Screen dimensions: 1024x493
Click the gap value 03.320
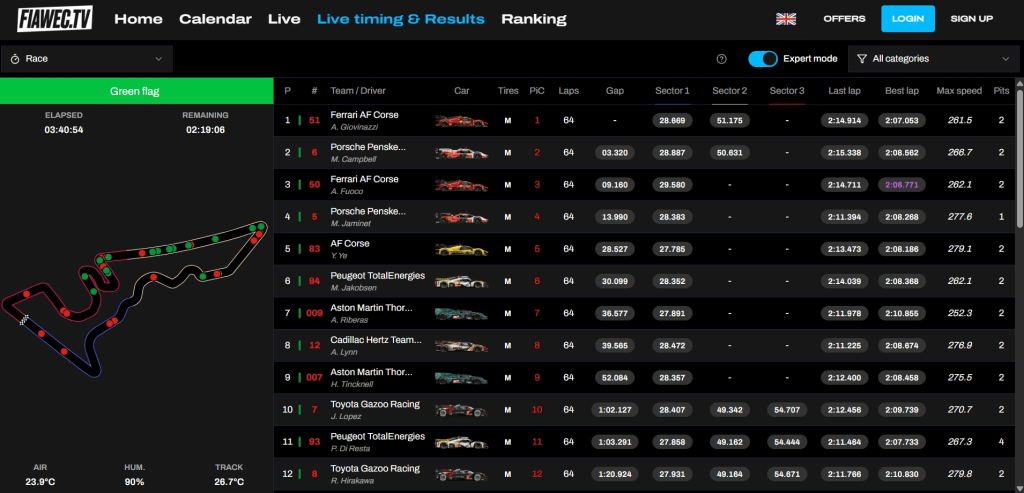pyautogui.click(x=615, y=153)
